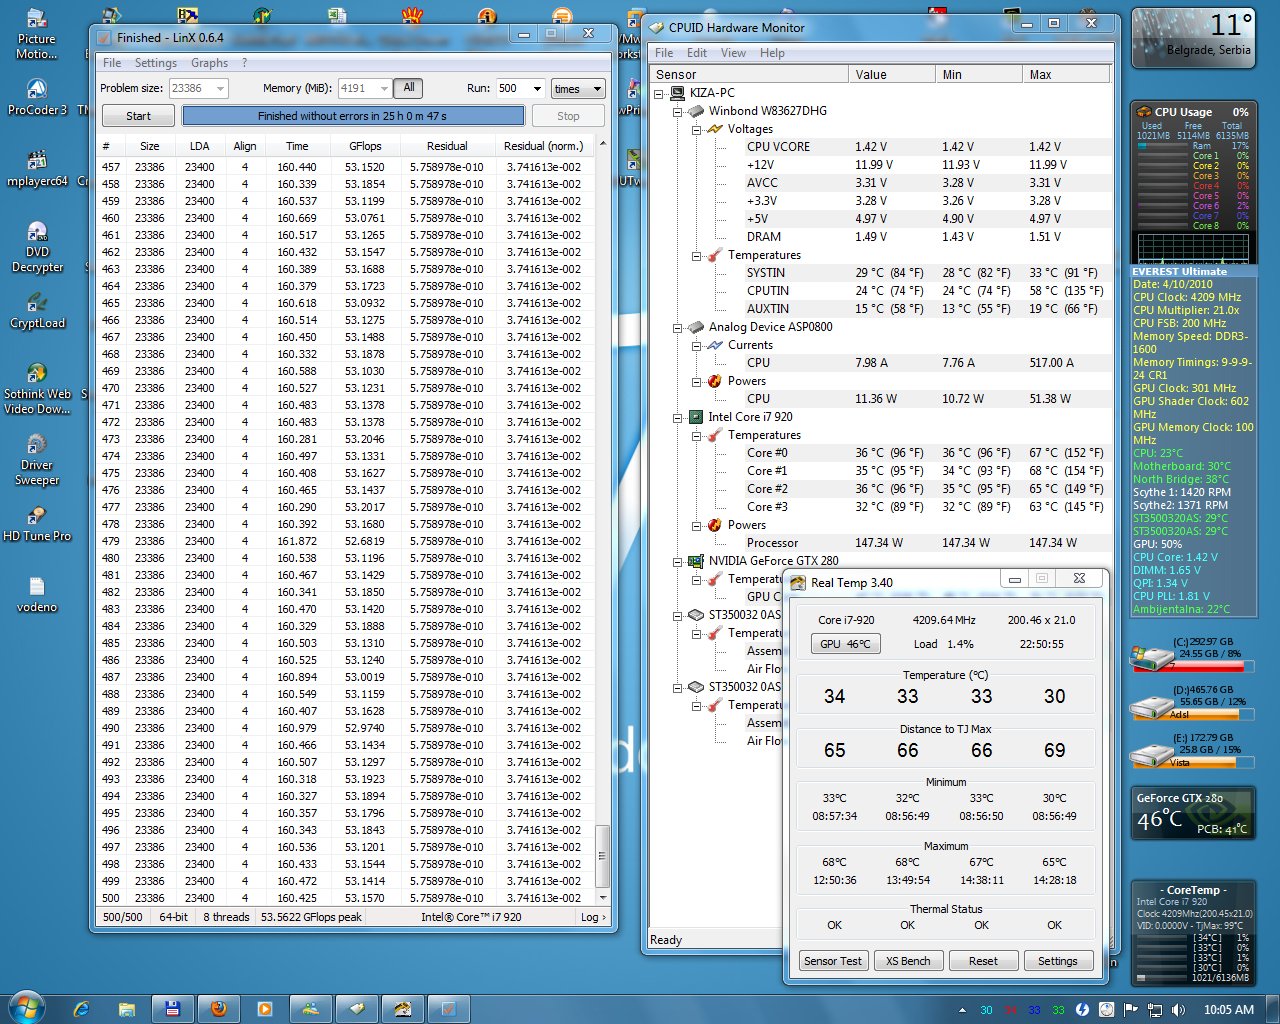The image size is (1280, 1024).
Task: Click the GeForce GTX 280 temperature gadget
Action: [x=1192, y=813]
